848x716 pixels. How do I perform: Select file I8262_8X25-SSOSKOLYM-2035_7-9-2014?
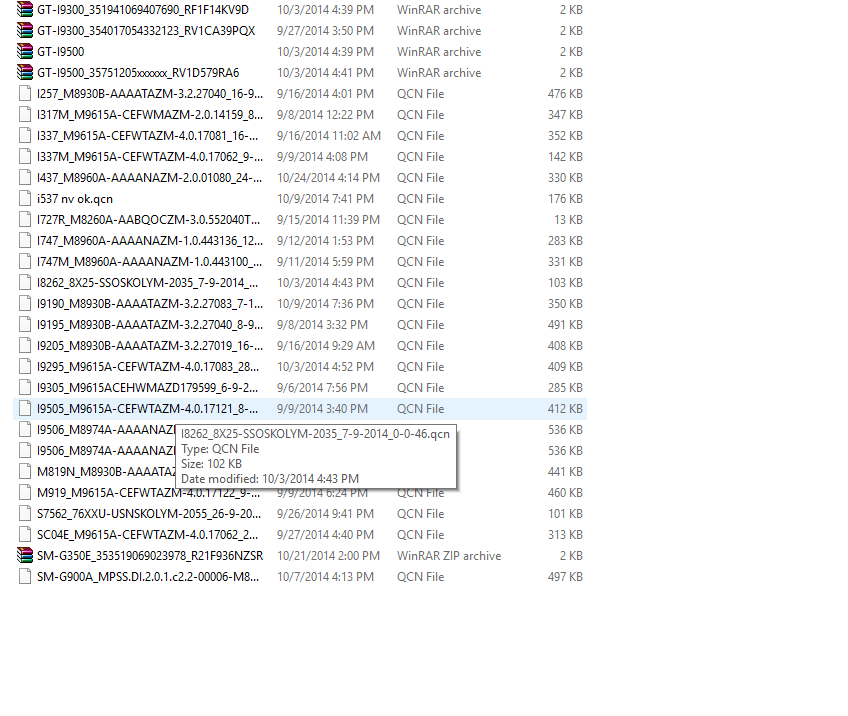148,283
